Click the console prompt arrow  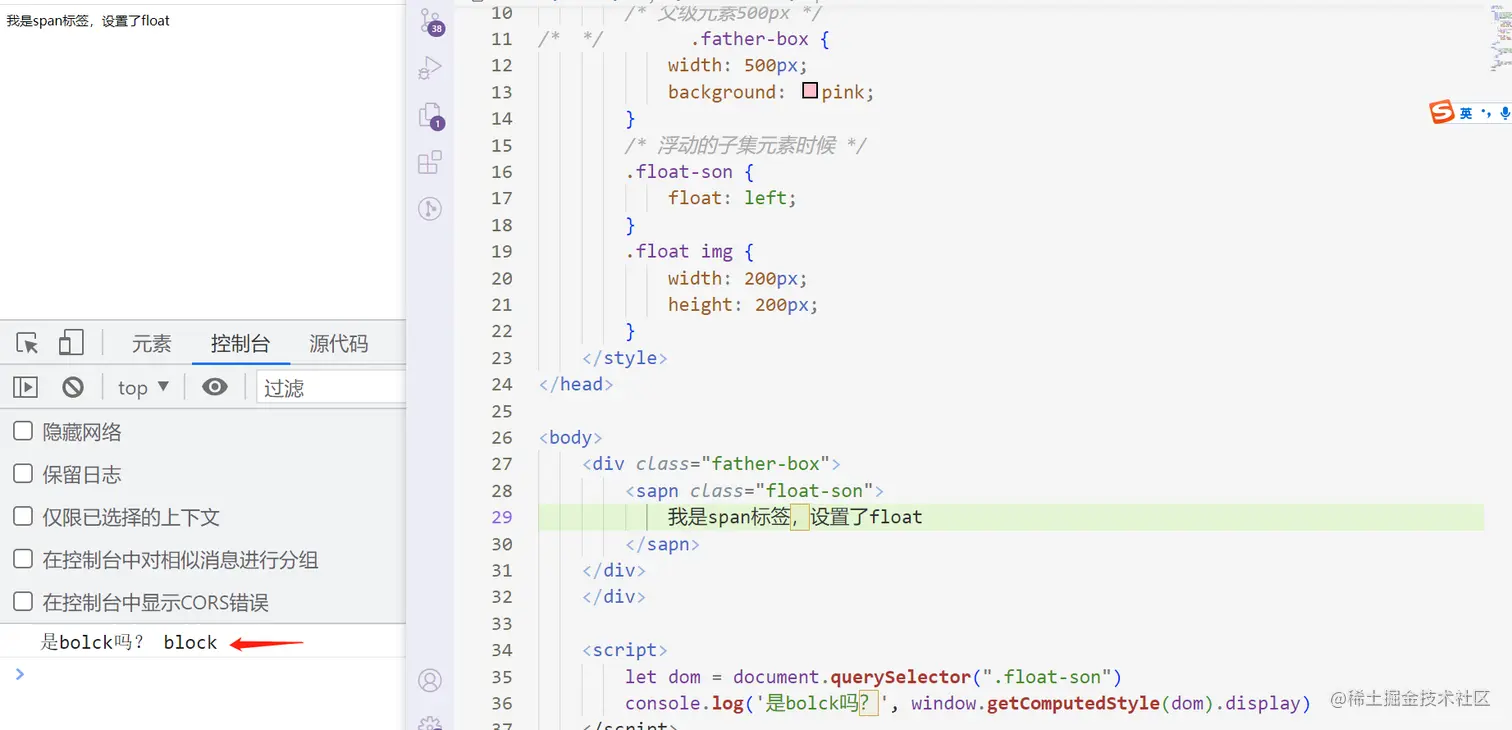(19, 674)
